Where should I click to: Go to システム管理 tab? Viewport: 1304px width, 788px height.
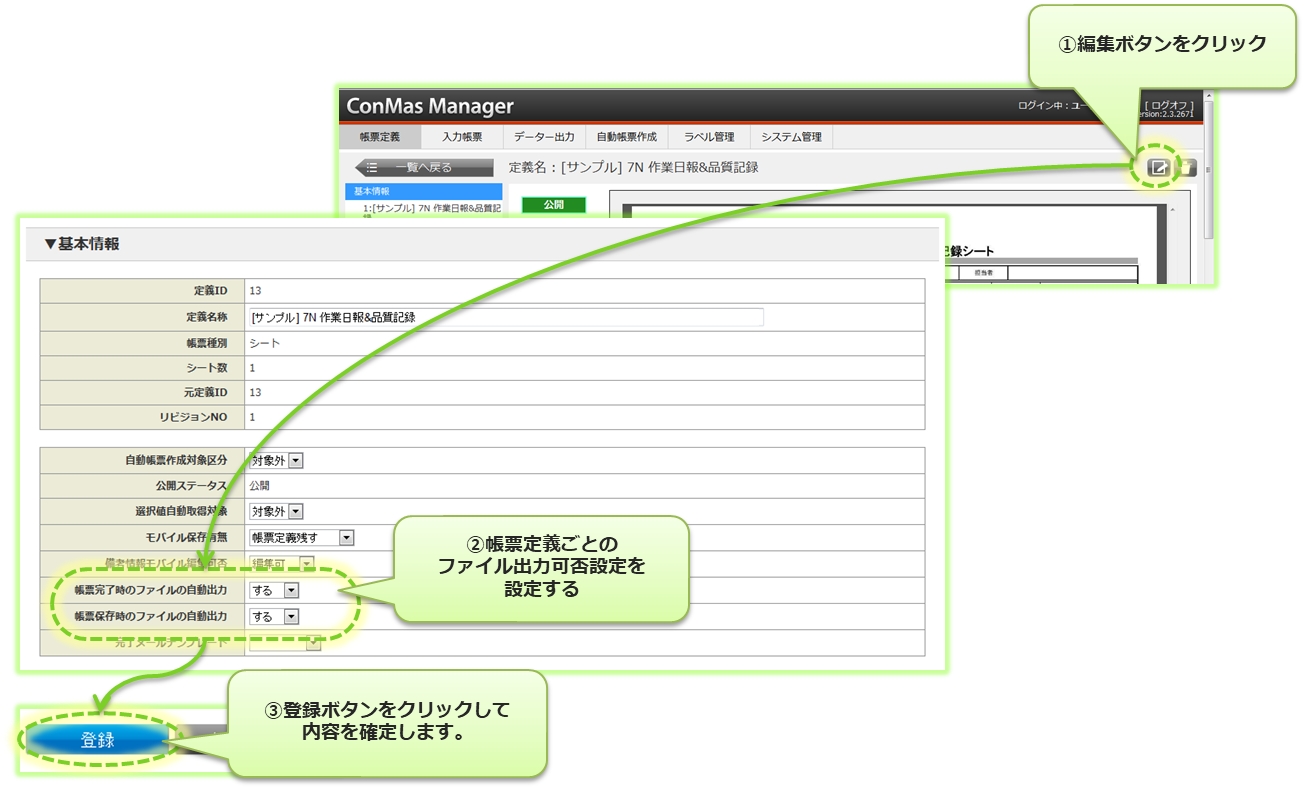pyautogui.click(x=791, y=137)
